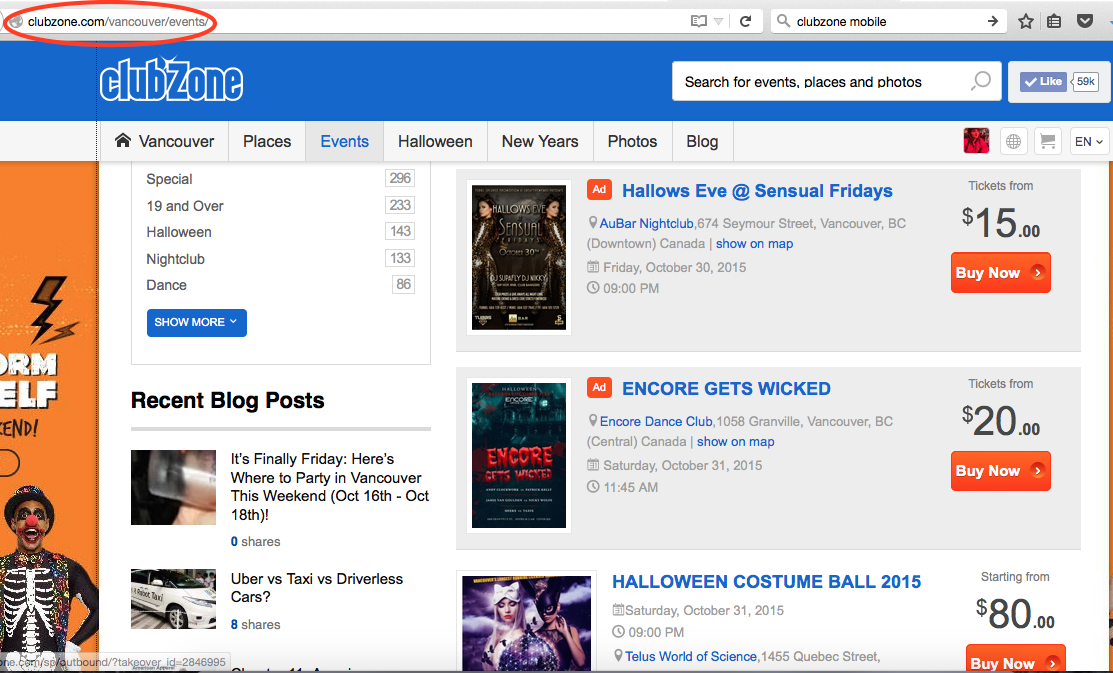
Task: Click the 296 count beside Special
Action: [400, 178]
